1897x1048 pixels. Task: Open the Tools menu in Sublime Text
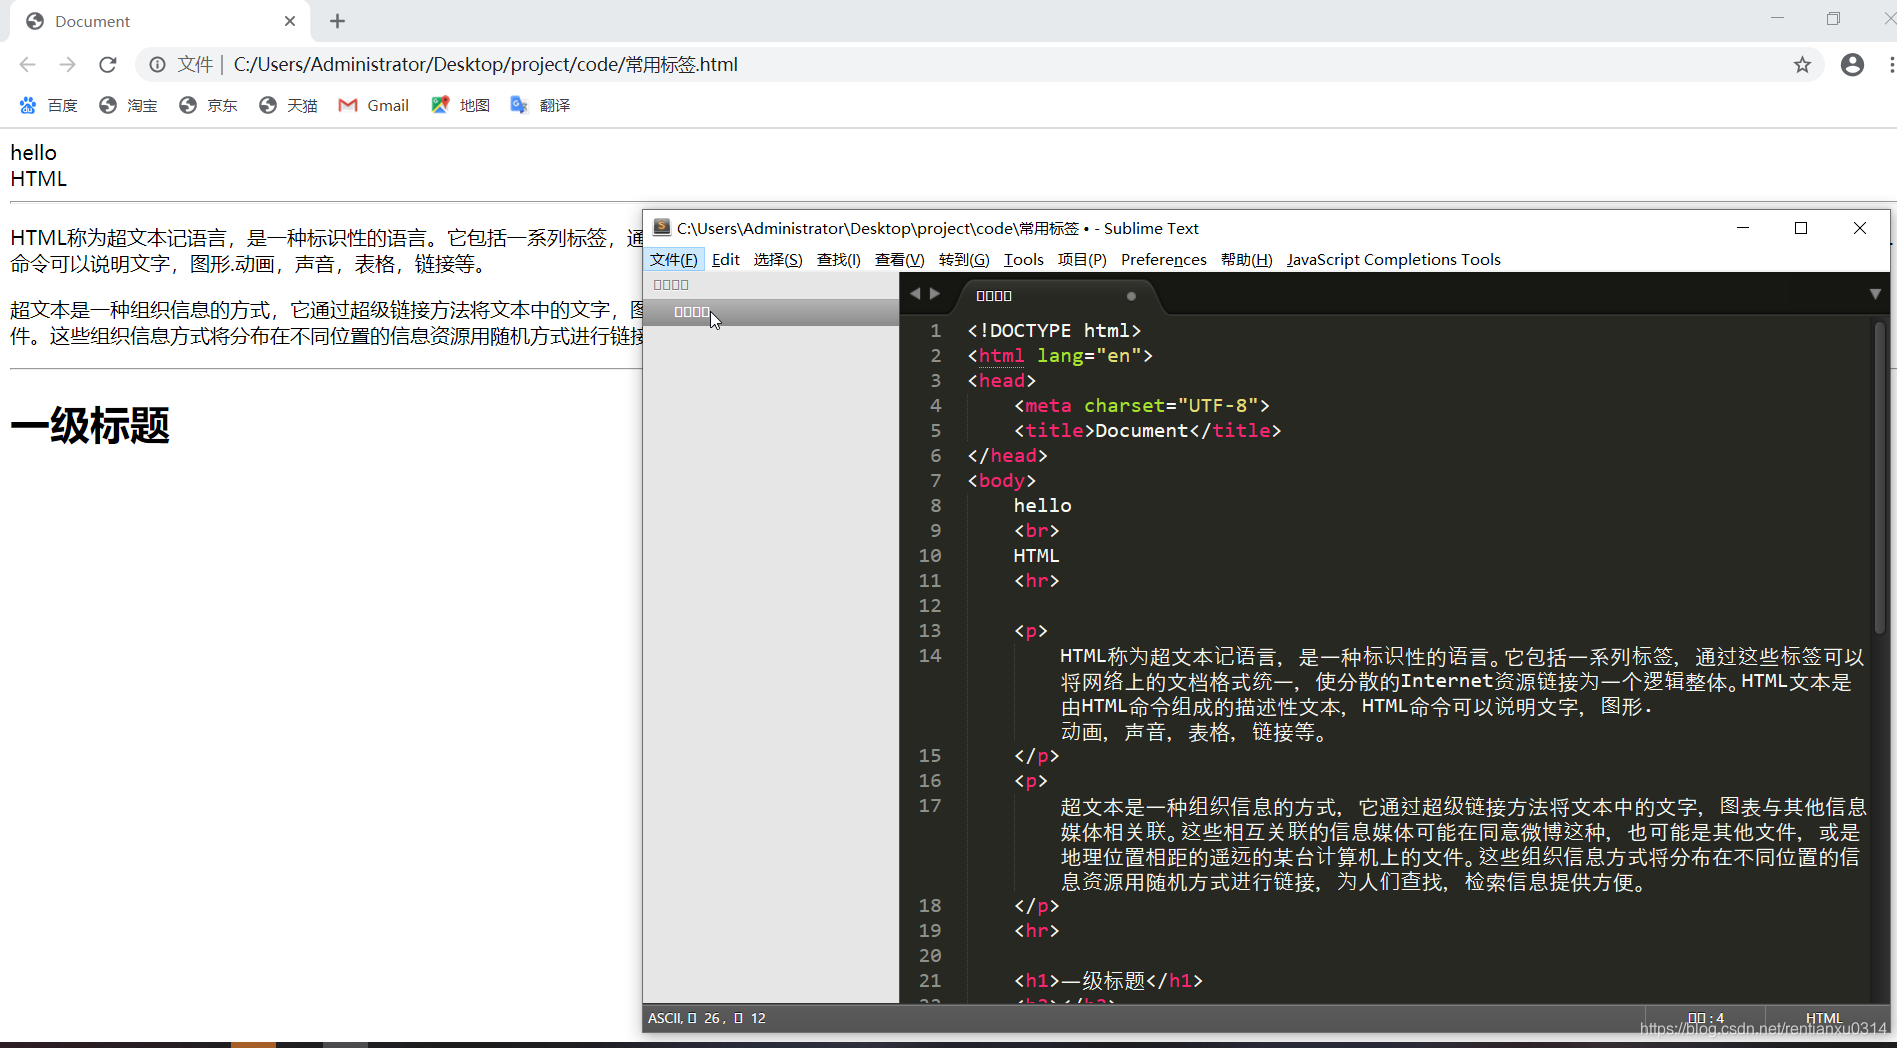pos(1024,260)
